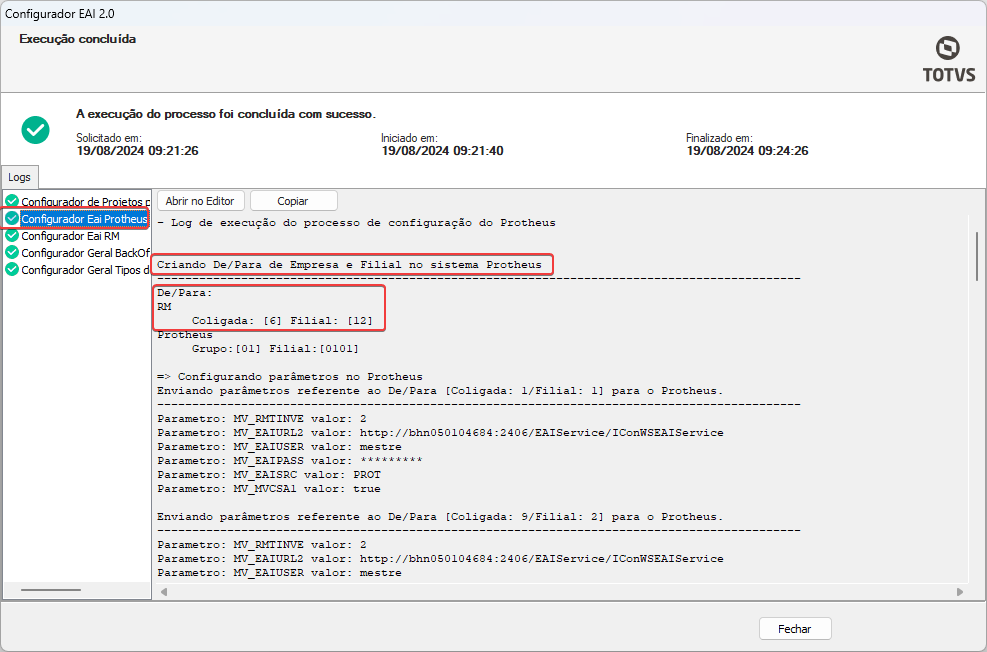Image resolution: width=987 pixels, height=652 pixels.
Task: Click the 'Iniciado em' date 19/08/2024 09:21:40
Action: click(442, 151)
